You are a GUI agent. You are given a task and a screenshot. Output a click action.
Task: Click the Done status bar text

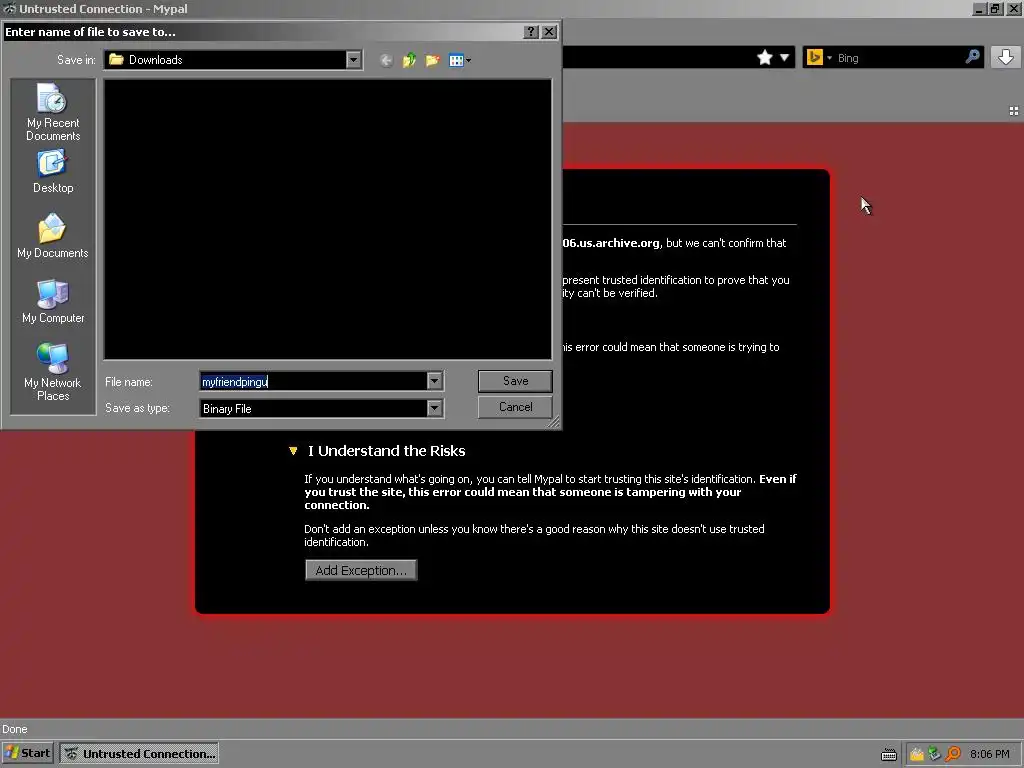[x=14, y=729]
